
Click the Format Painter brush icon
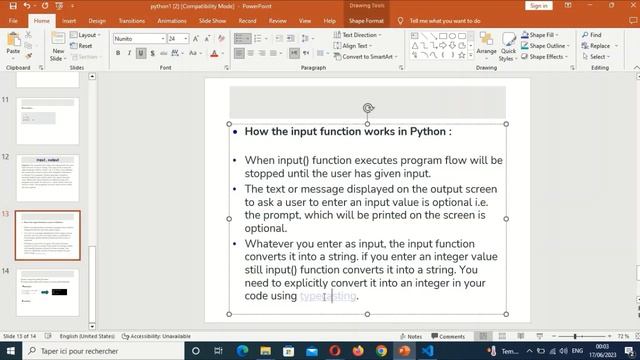[x=28, y=56]
